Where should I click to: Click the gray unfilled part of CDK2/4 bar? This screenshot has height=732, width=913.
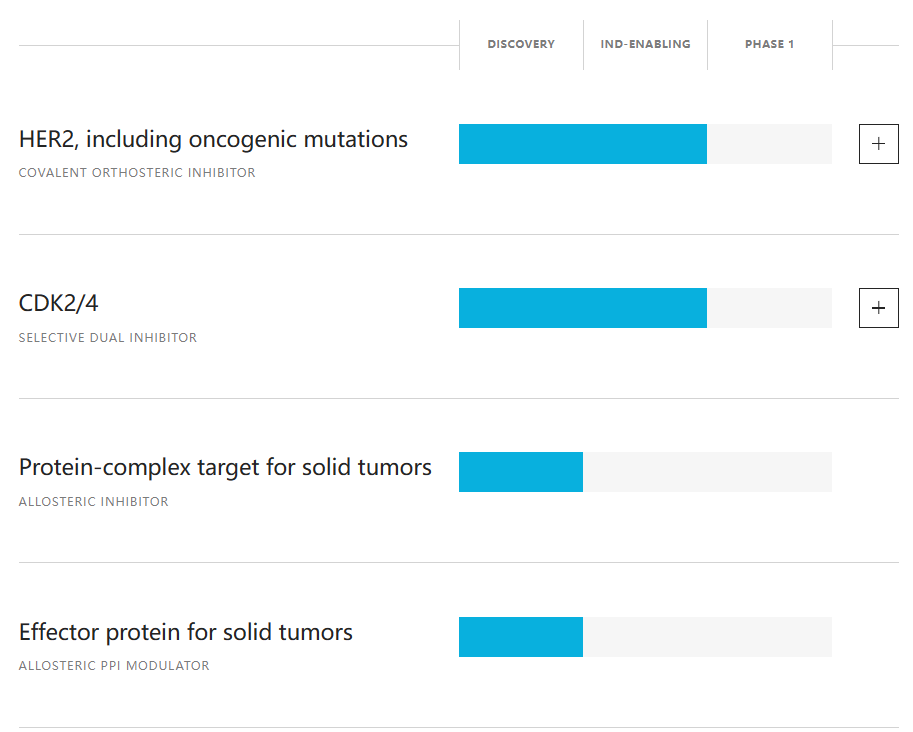pos(769,308)
